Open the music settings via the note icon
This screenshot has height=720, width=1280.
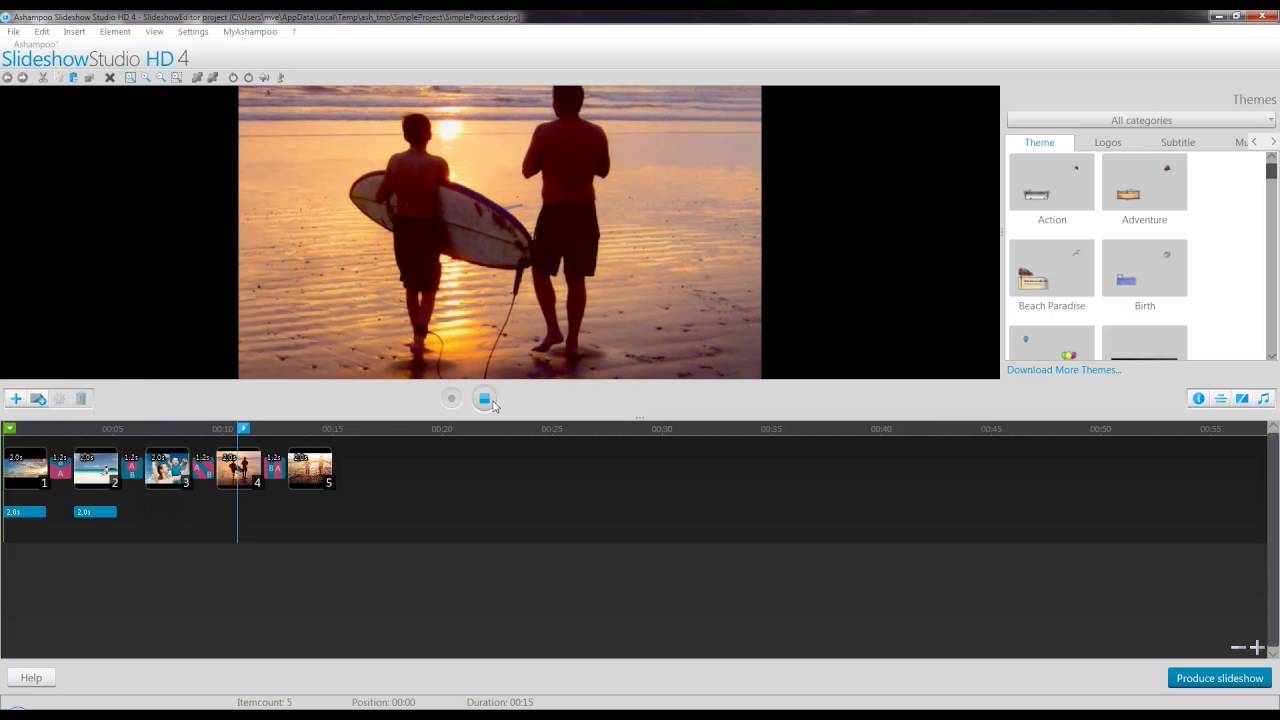(1263, 399)
